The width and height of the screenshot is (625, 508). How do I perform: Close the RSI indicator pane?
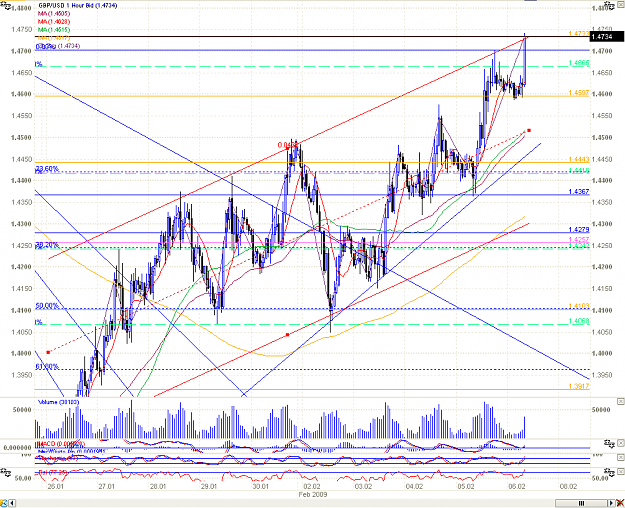pos(621,472)
